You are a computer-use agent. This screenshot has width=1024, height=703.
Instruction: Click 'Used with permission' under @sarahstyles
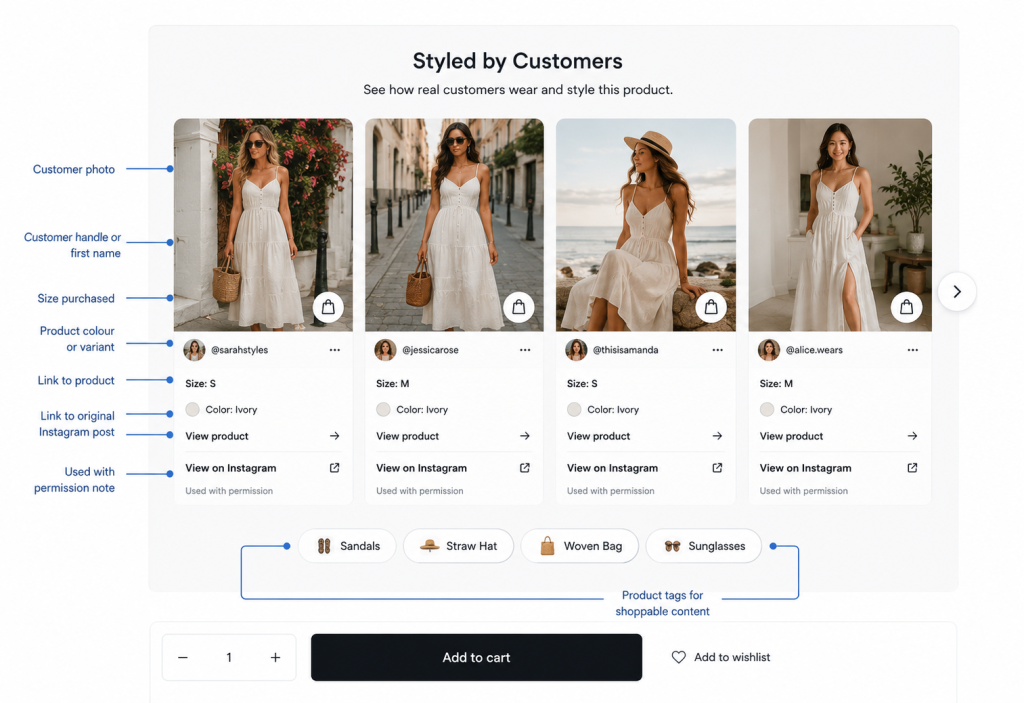pos(229,491)
